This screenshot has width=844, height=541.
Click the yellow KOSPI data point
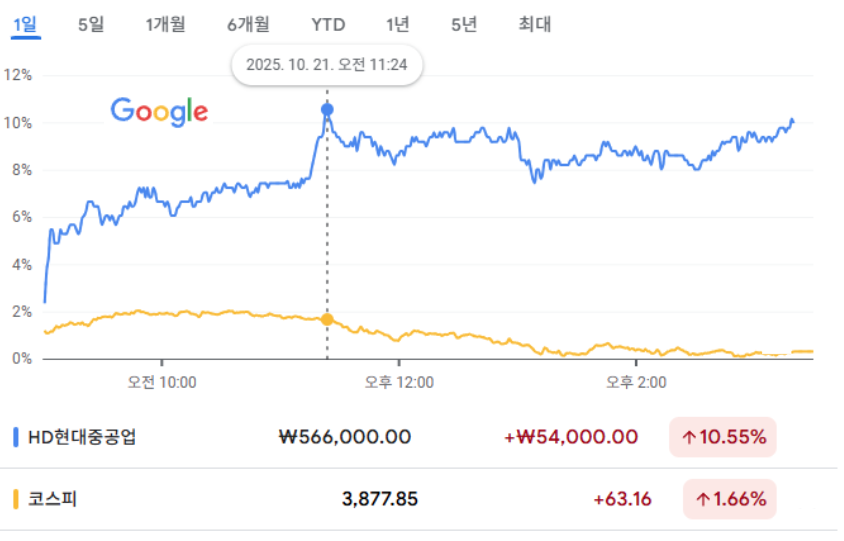pyautogui.click(x=327, y=319)
